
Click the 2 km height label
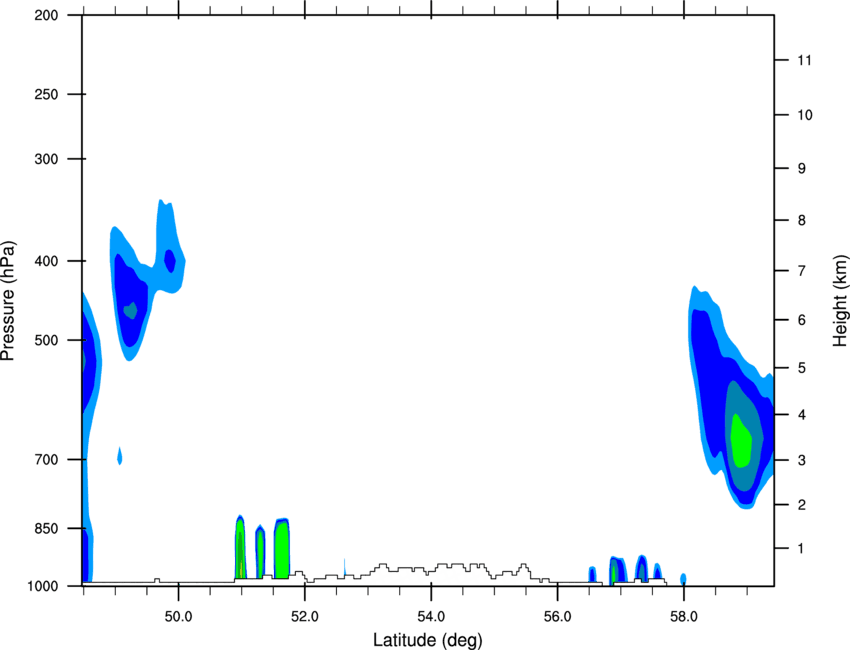click(802, 505)
